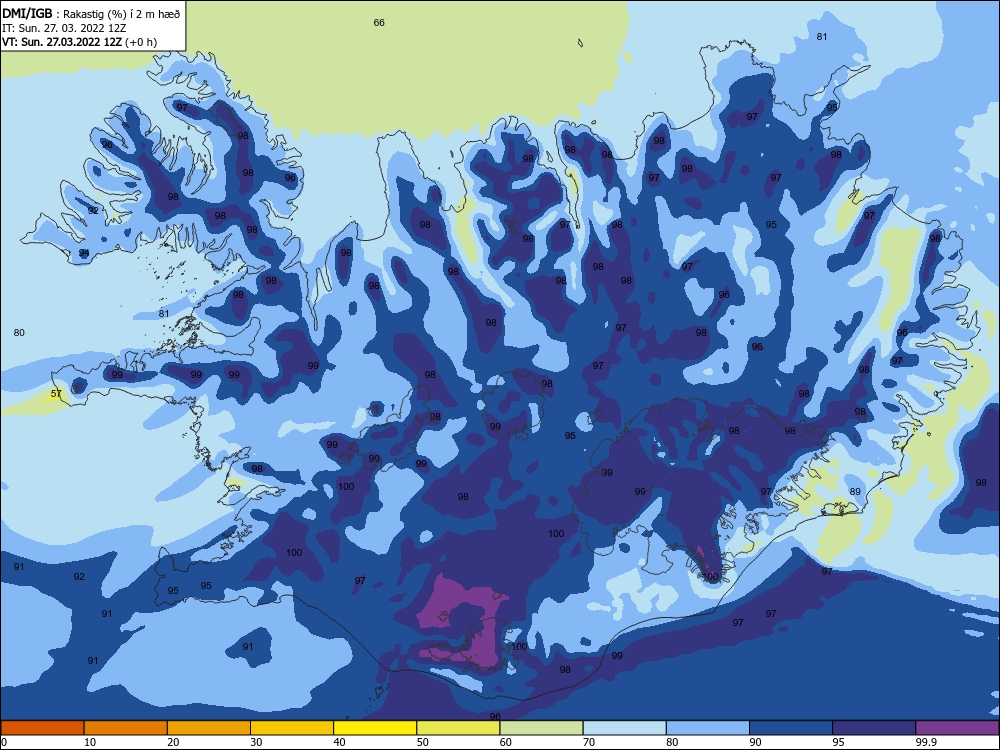Pick the magenta legend swatch above 99.9
This screenshot has width=1000, height=750.
(x=957, y=728)
